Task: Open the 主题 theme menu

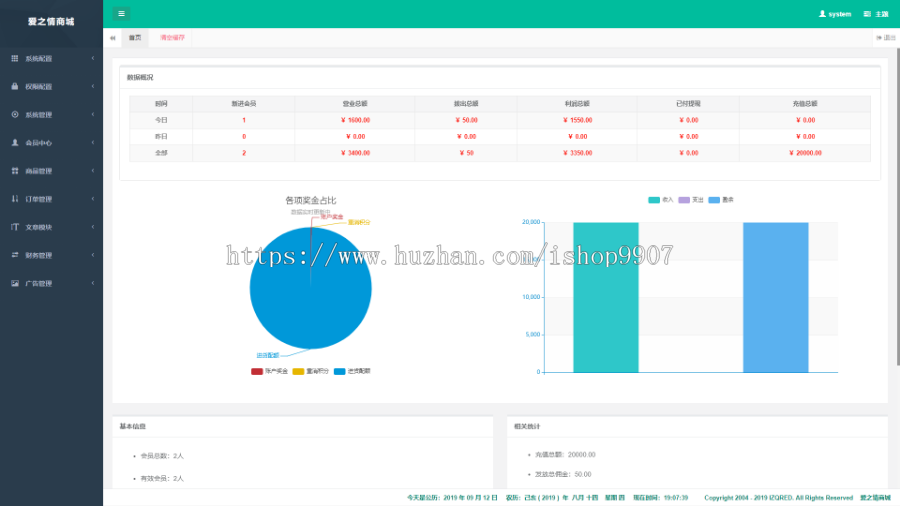Action: click(876, 14)
